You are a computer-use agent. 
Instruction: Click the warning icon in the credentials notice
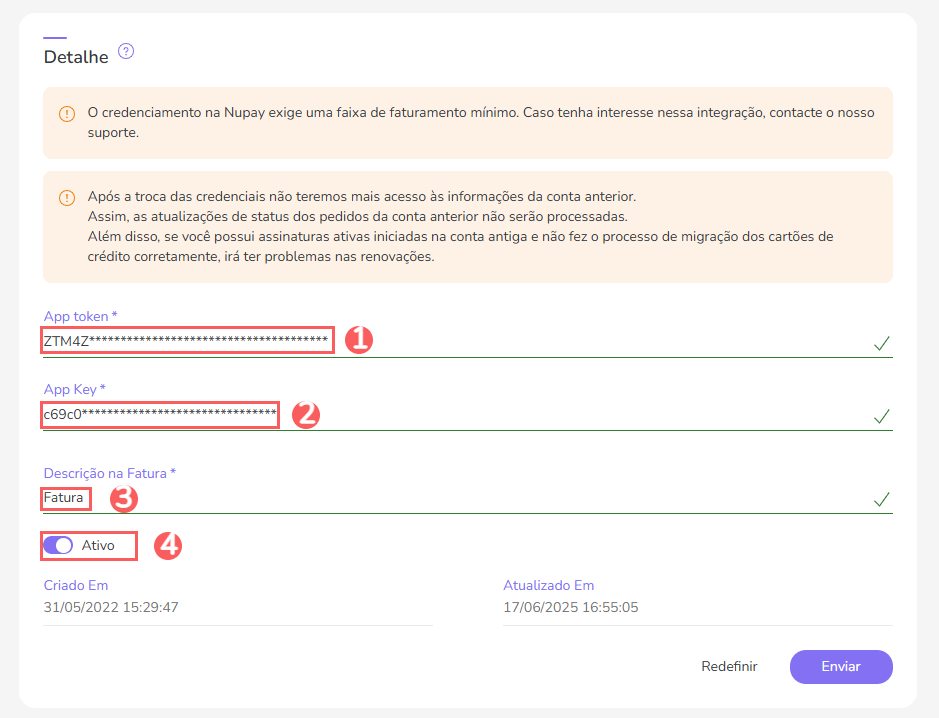[67, 197]
